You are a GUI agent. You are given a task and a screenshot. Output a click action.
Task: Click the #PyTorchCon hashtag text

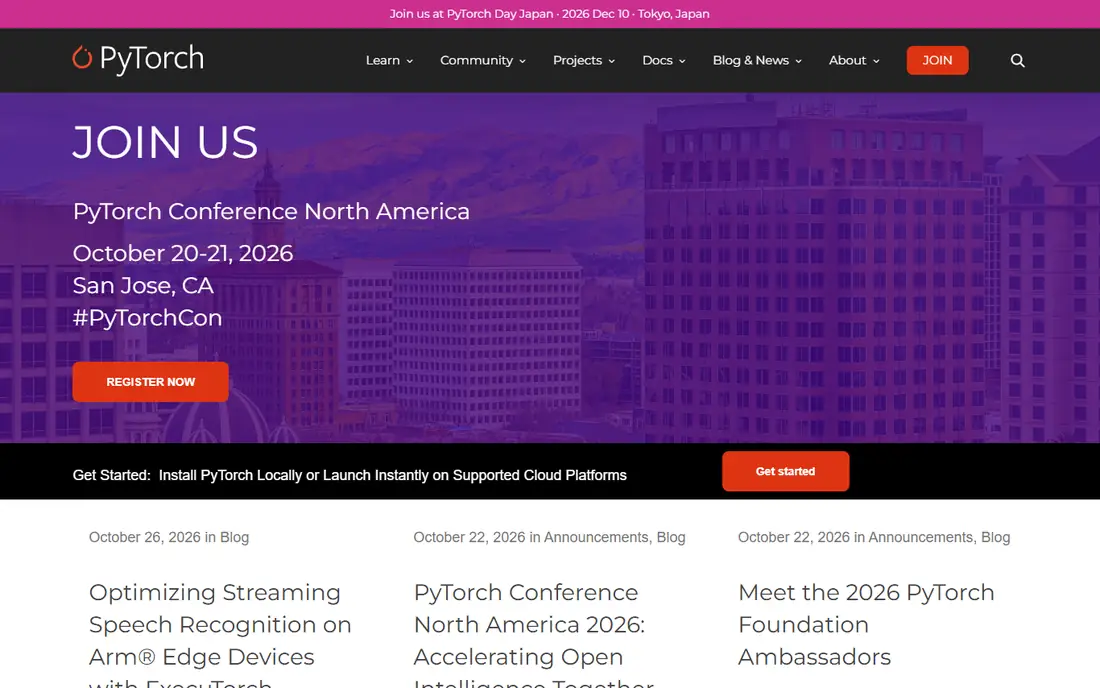pyautogui.click(x=147, y=318)
